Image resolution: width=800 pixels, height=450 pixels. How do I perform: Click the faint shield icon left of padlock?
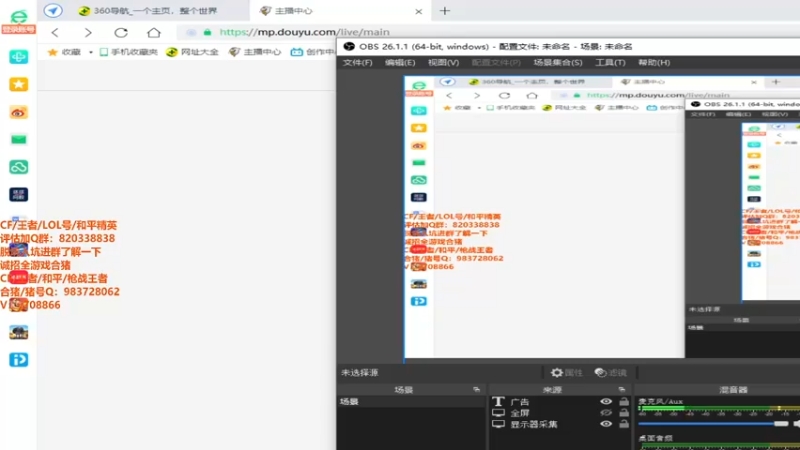point(191,32)
